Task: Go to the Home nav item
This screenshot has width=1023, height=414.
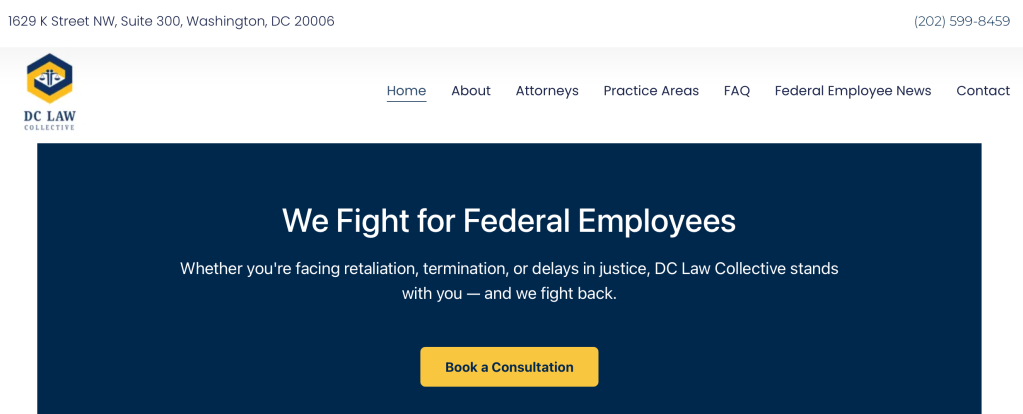Action: coord(406,90)
